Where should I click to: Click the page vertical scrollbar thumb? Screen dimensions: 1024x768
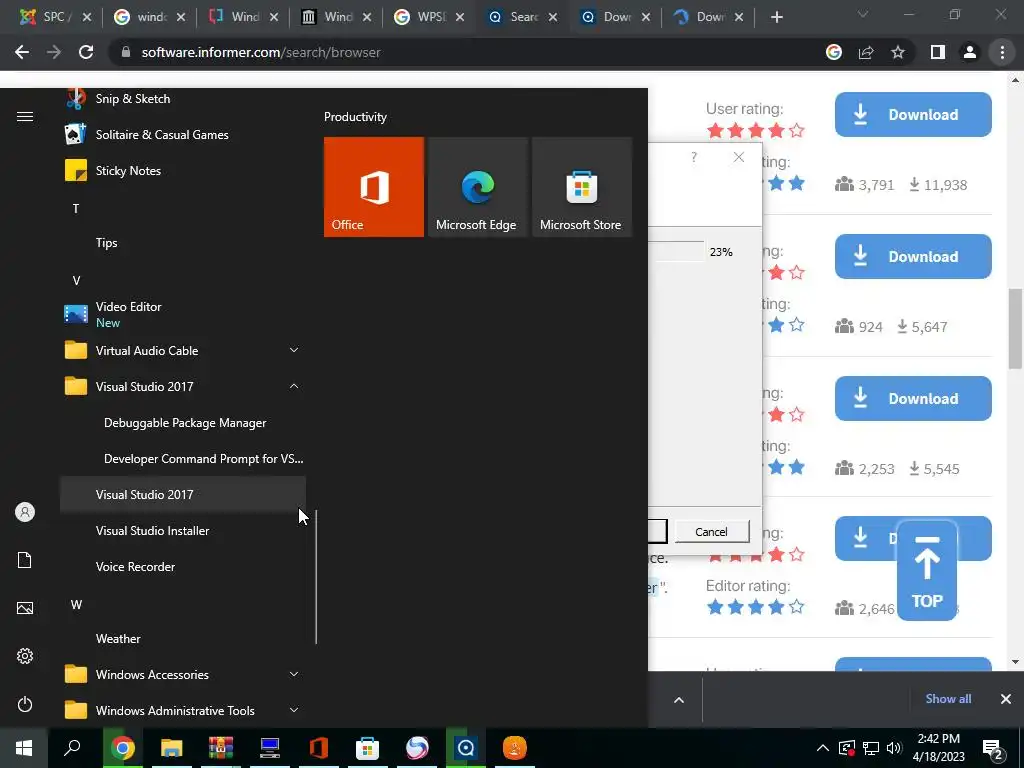pos(1015,328)
